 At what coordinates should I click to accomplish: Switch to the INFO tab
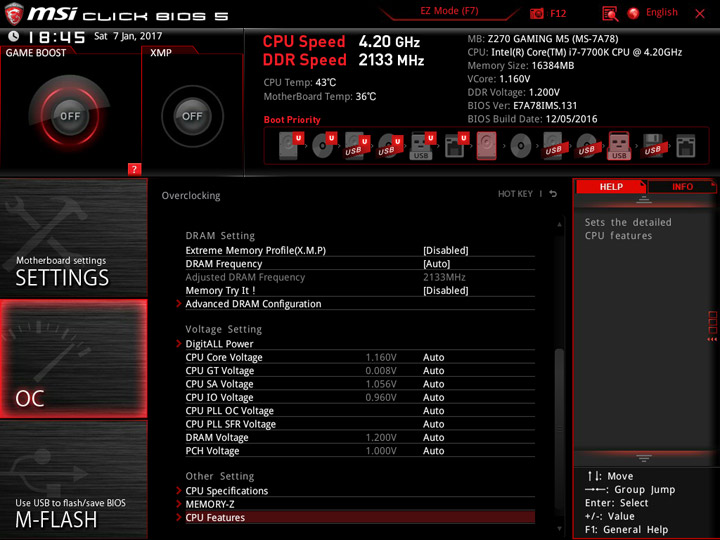coord(682,186)
